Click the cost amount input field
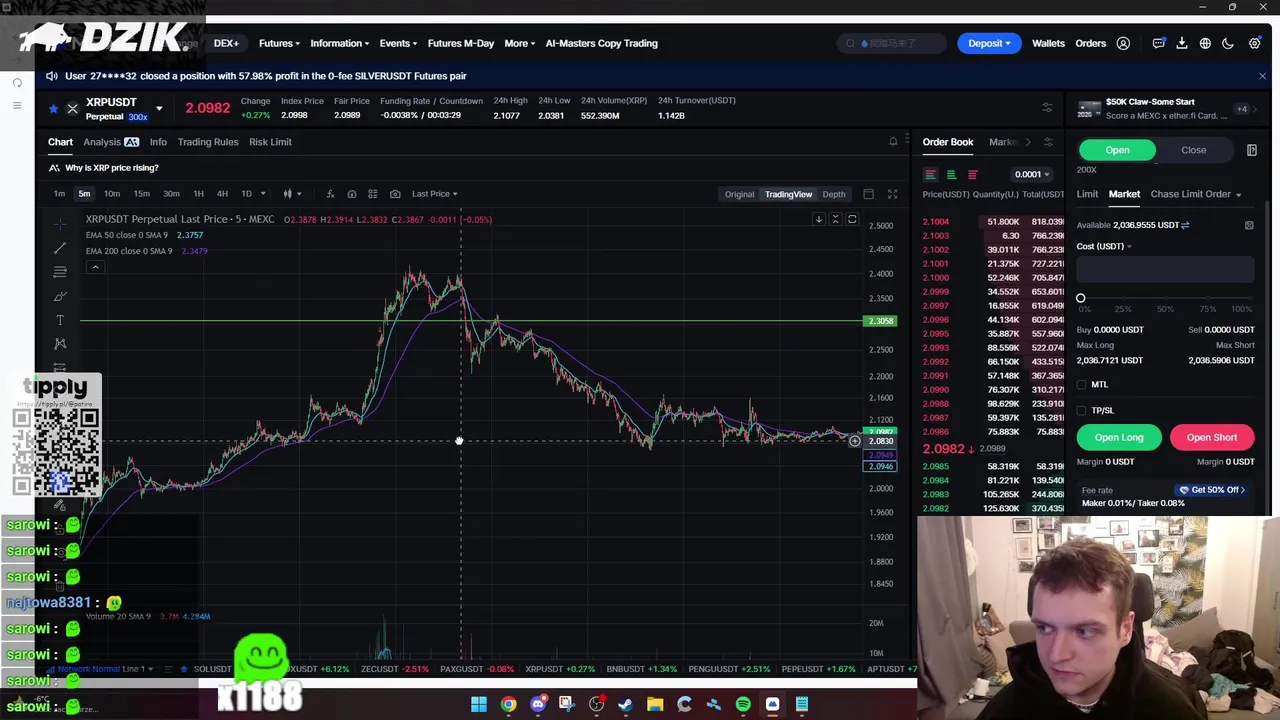Viewport: 1280px width, 720px height. [1165, 269]
